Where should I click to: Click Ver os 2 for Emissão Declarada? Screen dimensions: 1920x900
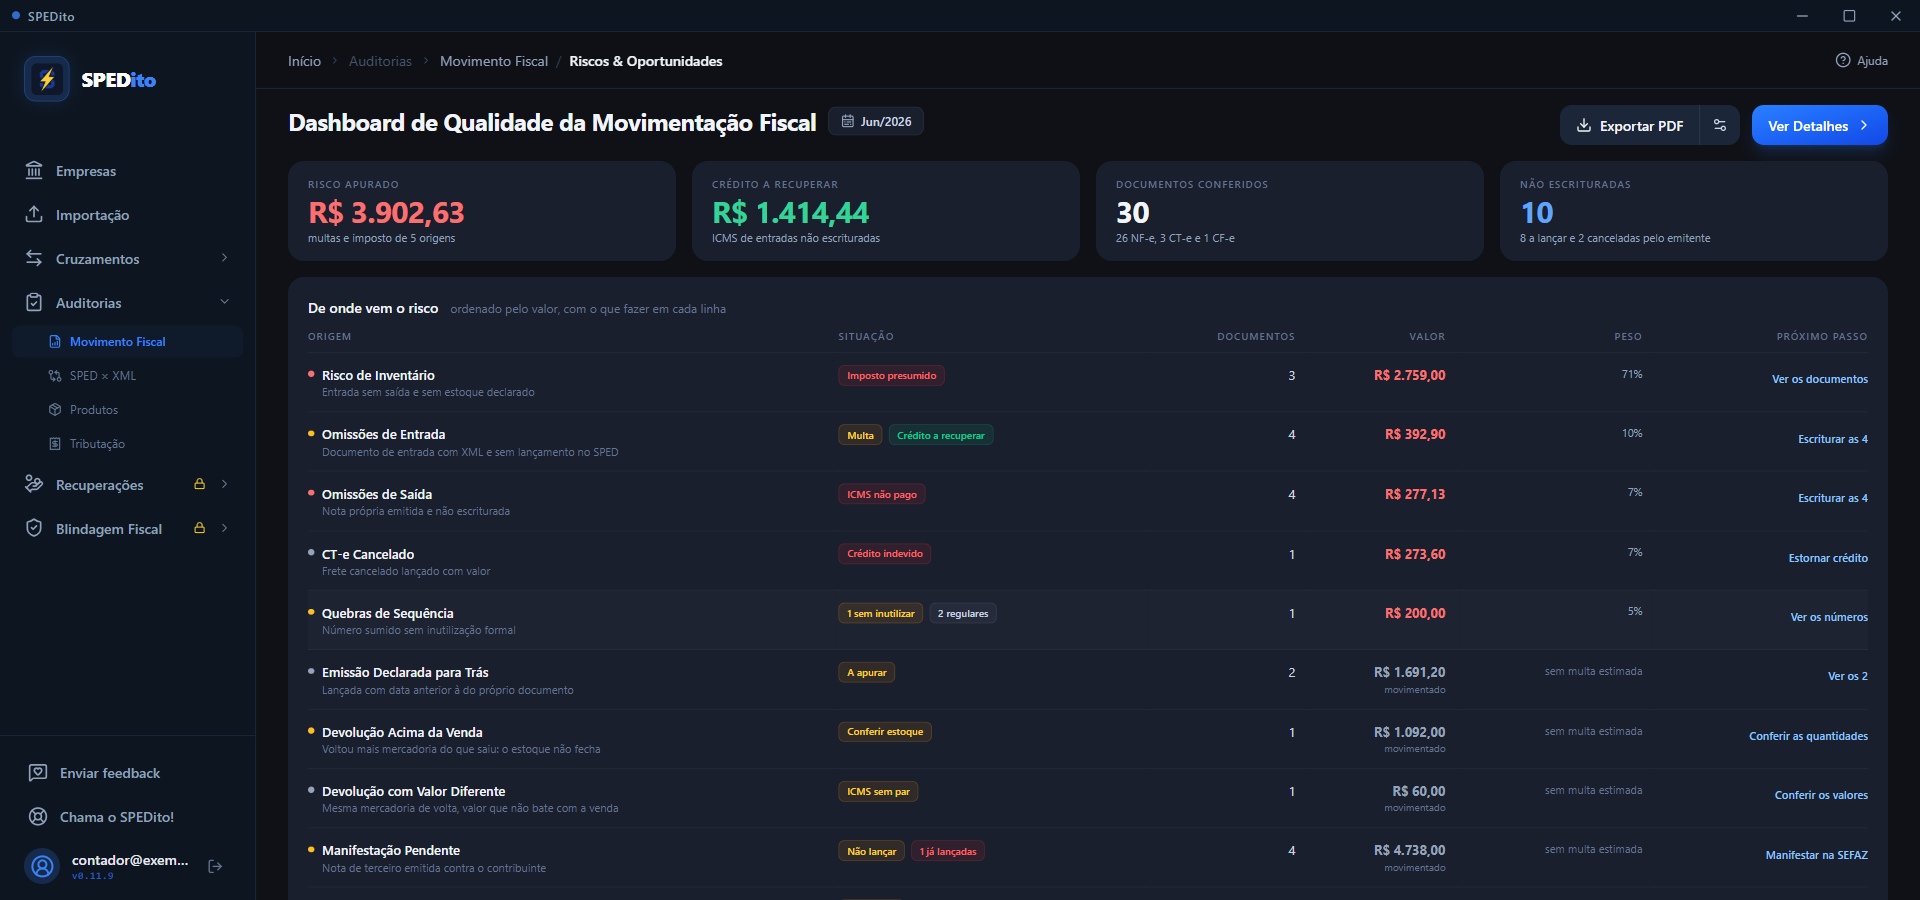pyautogui.click(x=1847, y=676)
